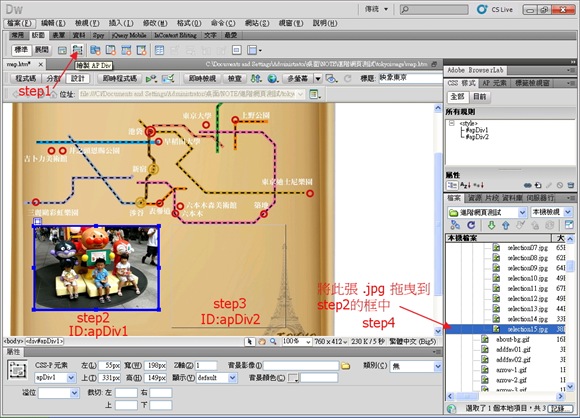Switch to the jQuery Mobile tab
The height and width of the screenshot is (418, 580).
click(129, 35)
